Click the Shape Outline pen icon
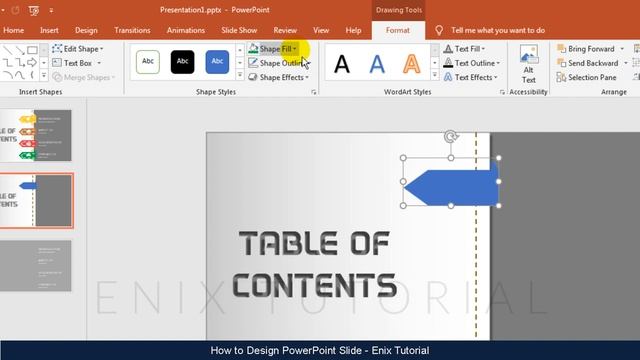The image size is (640, 360). pos(253,63)
